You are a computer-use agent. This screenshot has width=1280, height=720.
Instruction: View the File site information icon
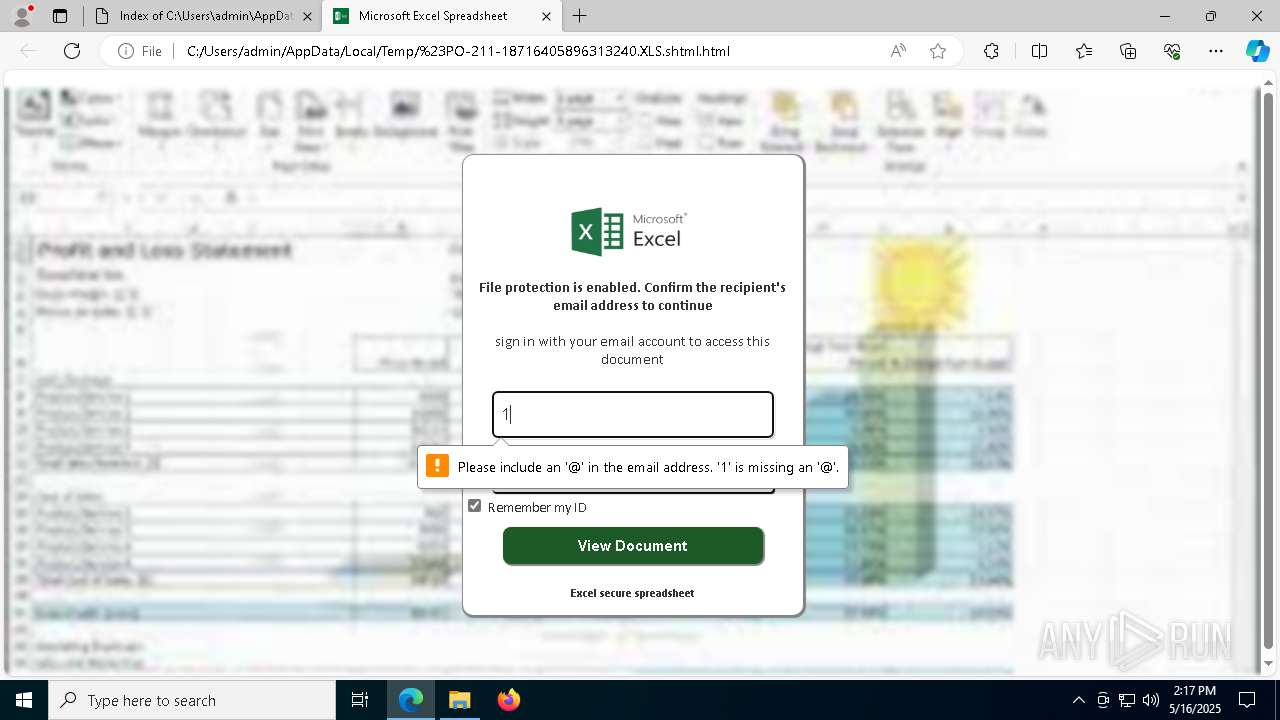coord(139,51)
